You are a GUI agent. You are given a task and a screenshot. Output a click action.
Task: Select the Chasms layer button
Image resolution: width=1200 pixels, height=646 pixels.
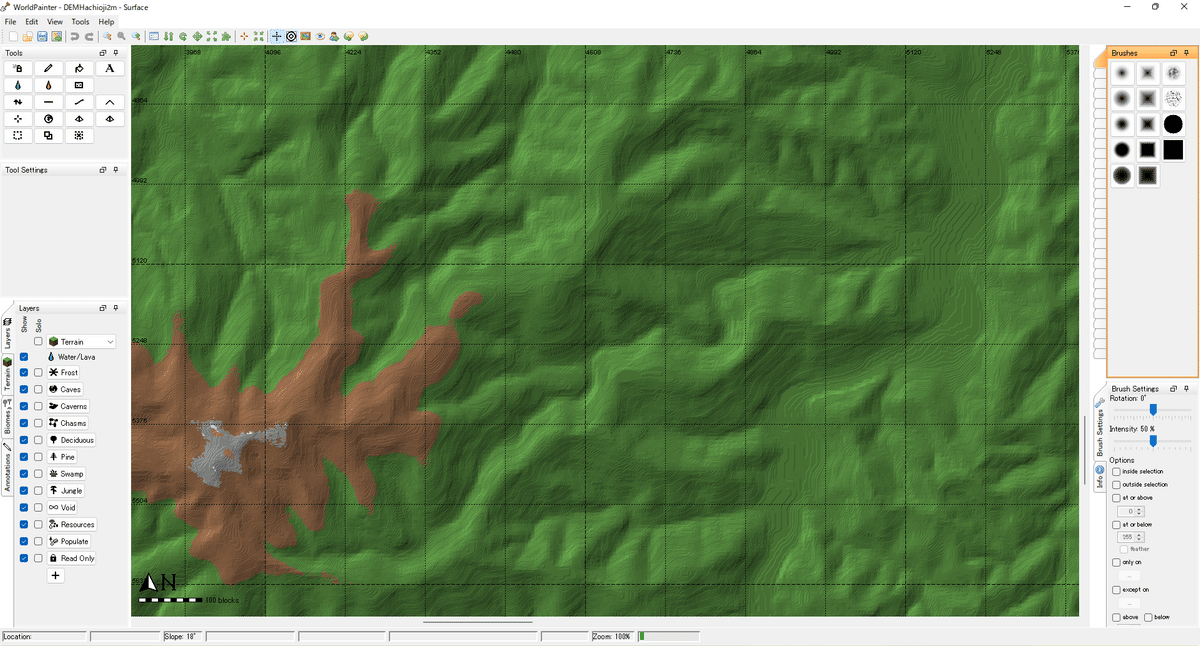(67, 423)
